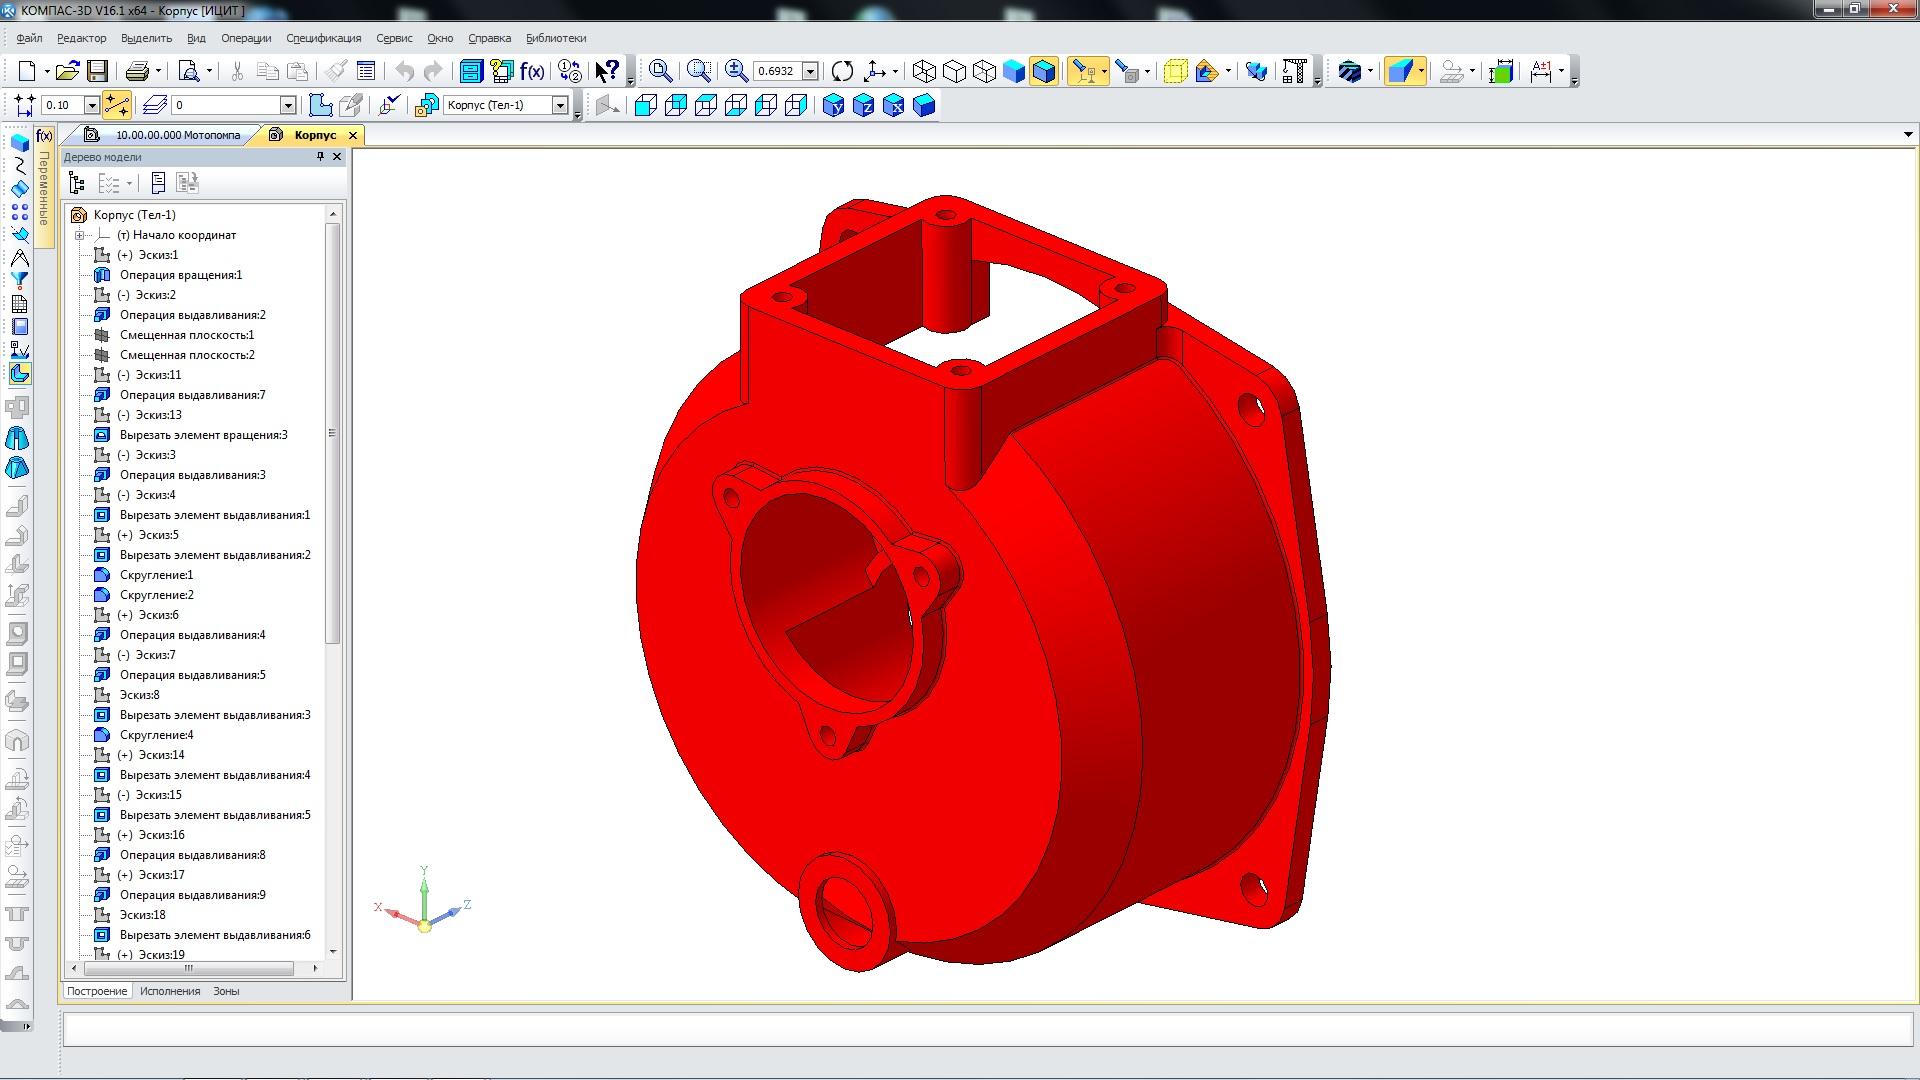1920x1080 pixels.
Task: Click the Rotate view icon
Action: point(842,71)
